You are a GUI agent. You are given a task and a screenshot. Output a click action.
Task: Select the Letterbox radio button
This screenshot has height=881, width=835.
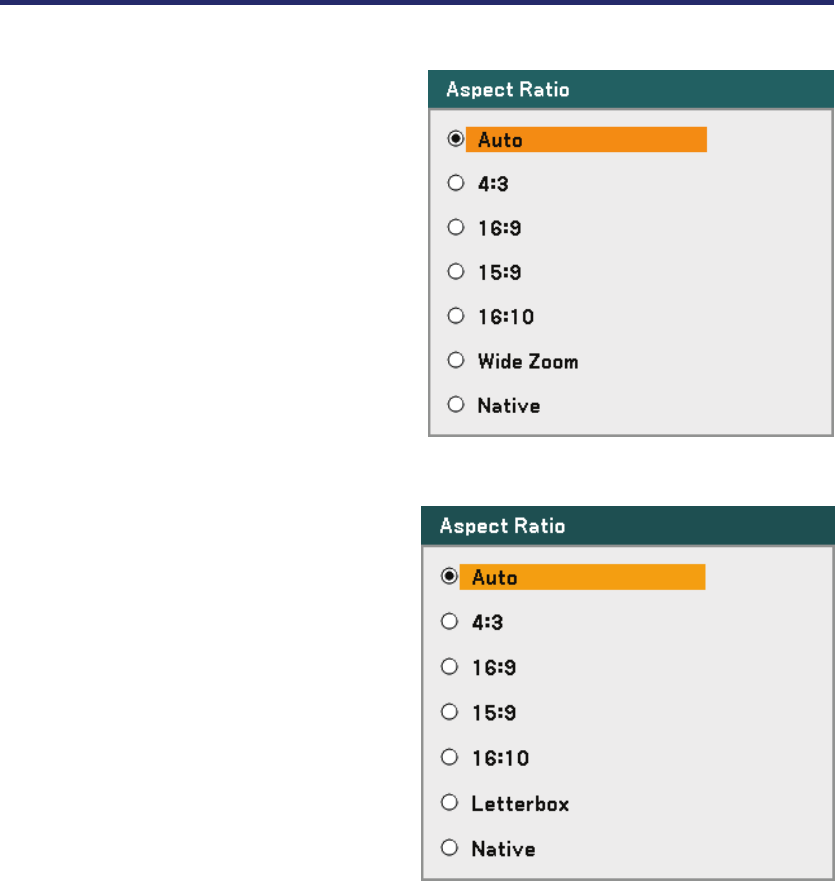point(450,803)
